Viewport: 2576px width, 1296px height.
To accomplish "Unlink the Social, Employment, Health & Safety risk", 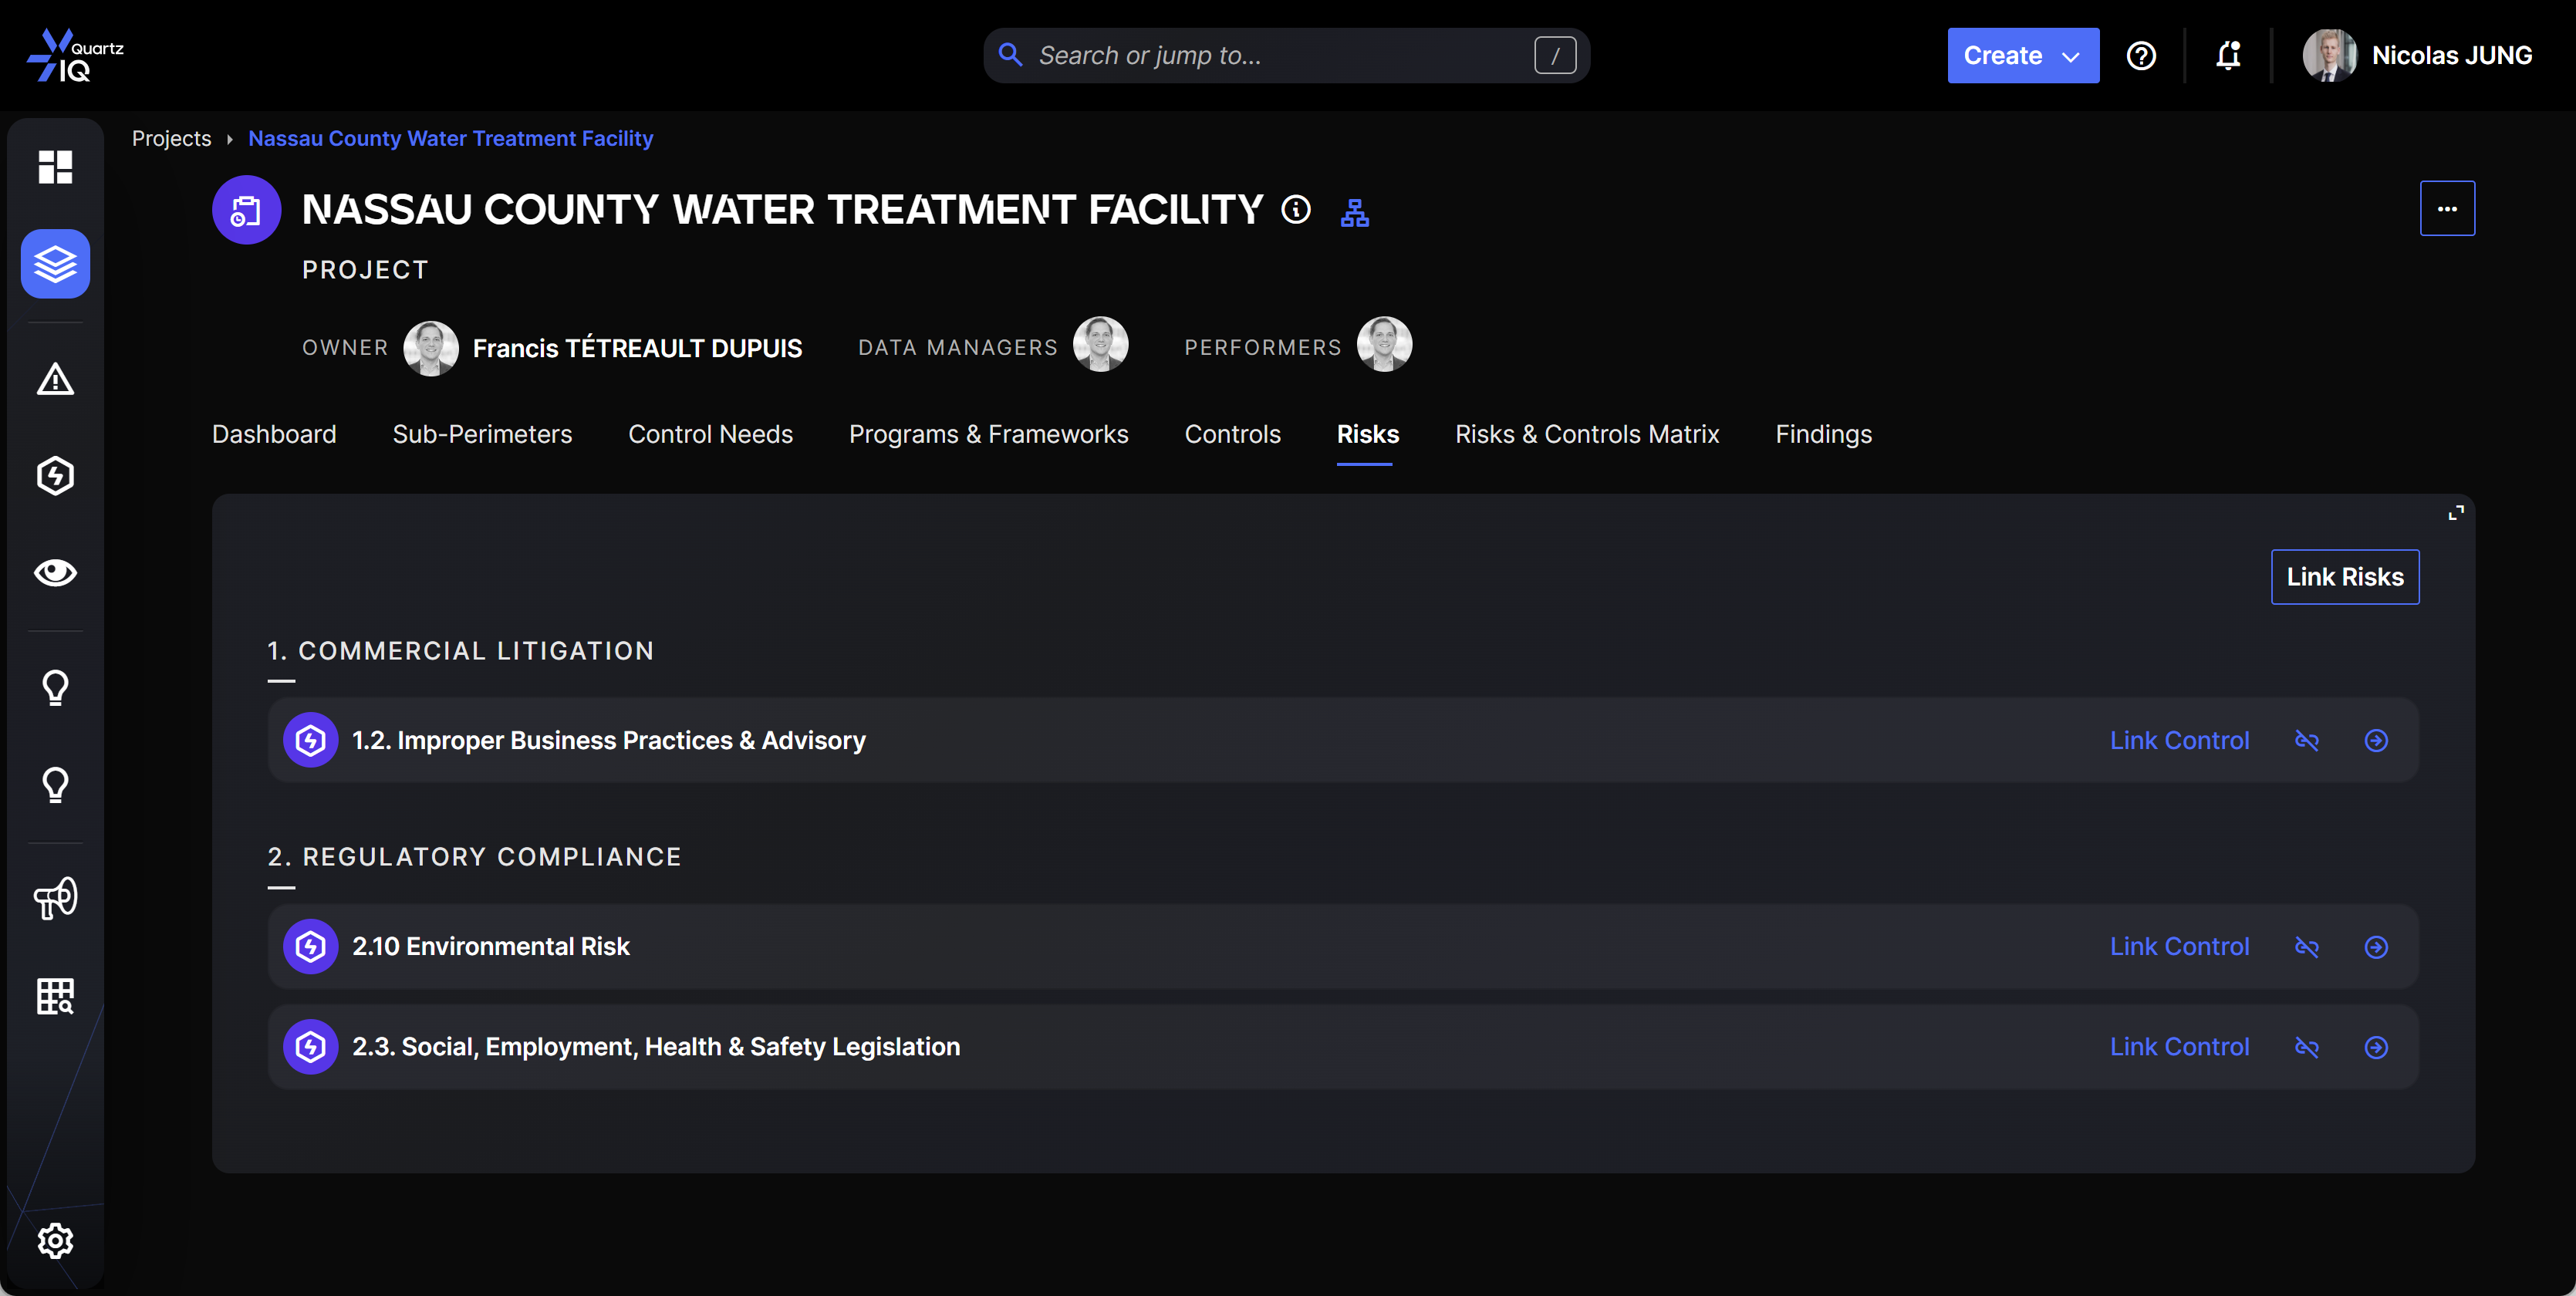I will (2306, 1046).
